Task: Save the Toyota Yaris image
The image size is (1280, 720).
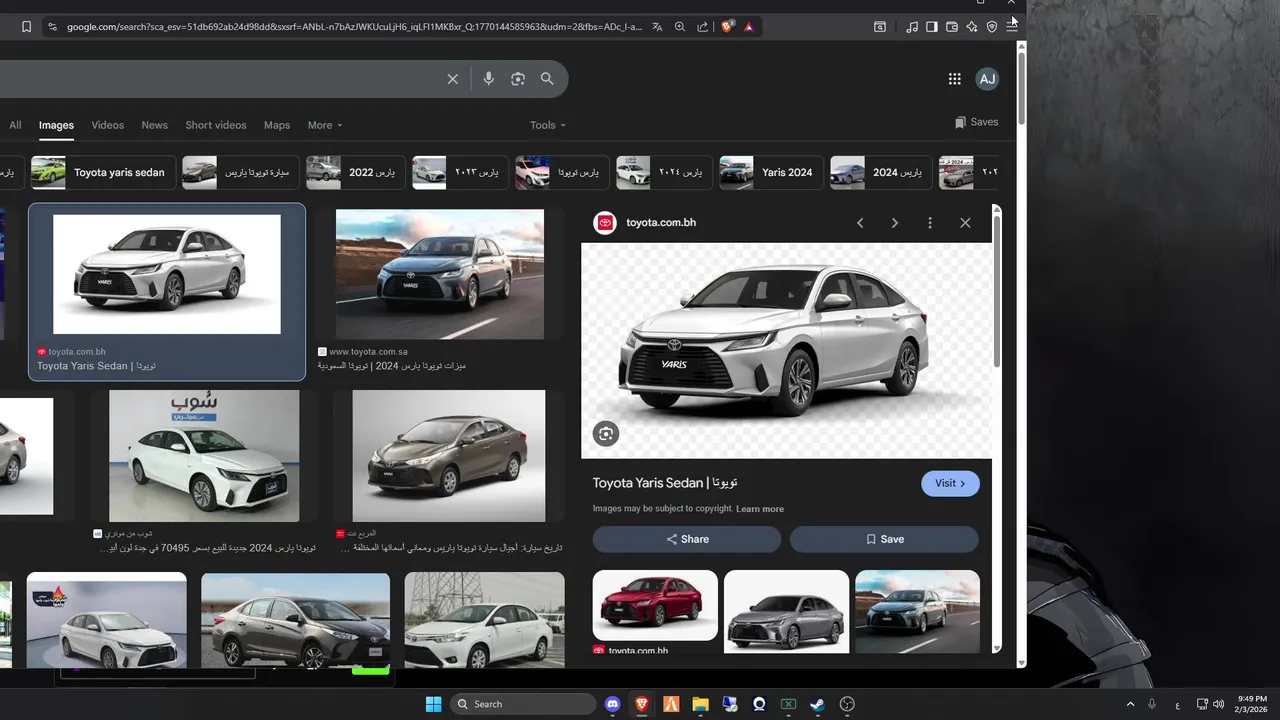Action: [884, 539]
